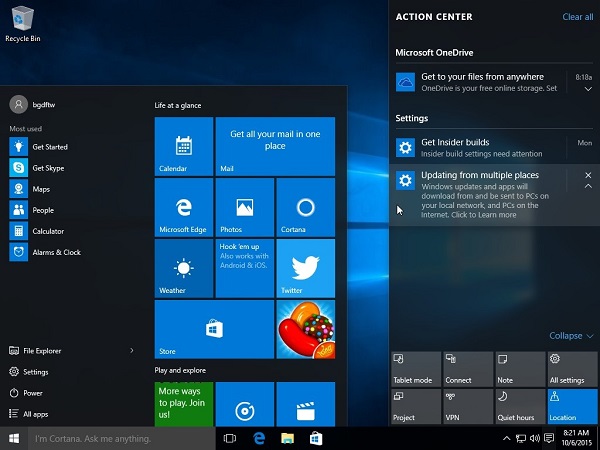Clear all Action Center notifications
The image size is (600, 450).
tap(577, 17)
